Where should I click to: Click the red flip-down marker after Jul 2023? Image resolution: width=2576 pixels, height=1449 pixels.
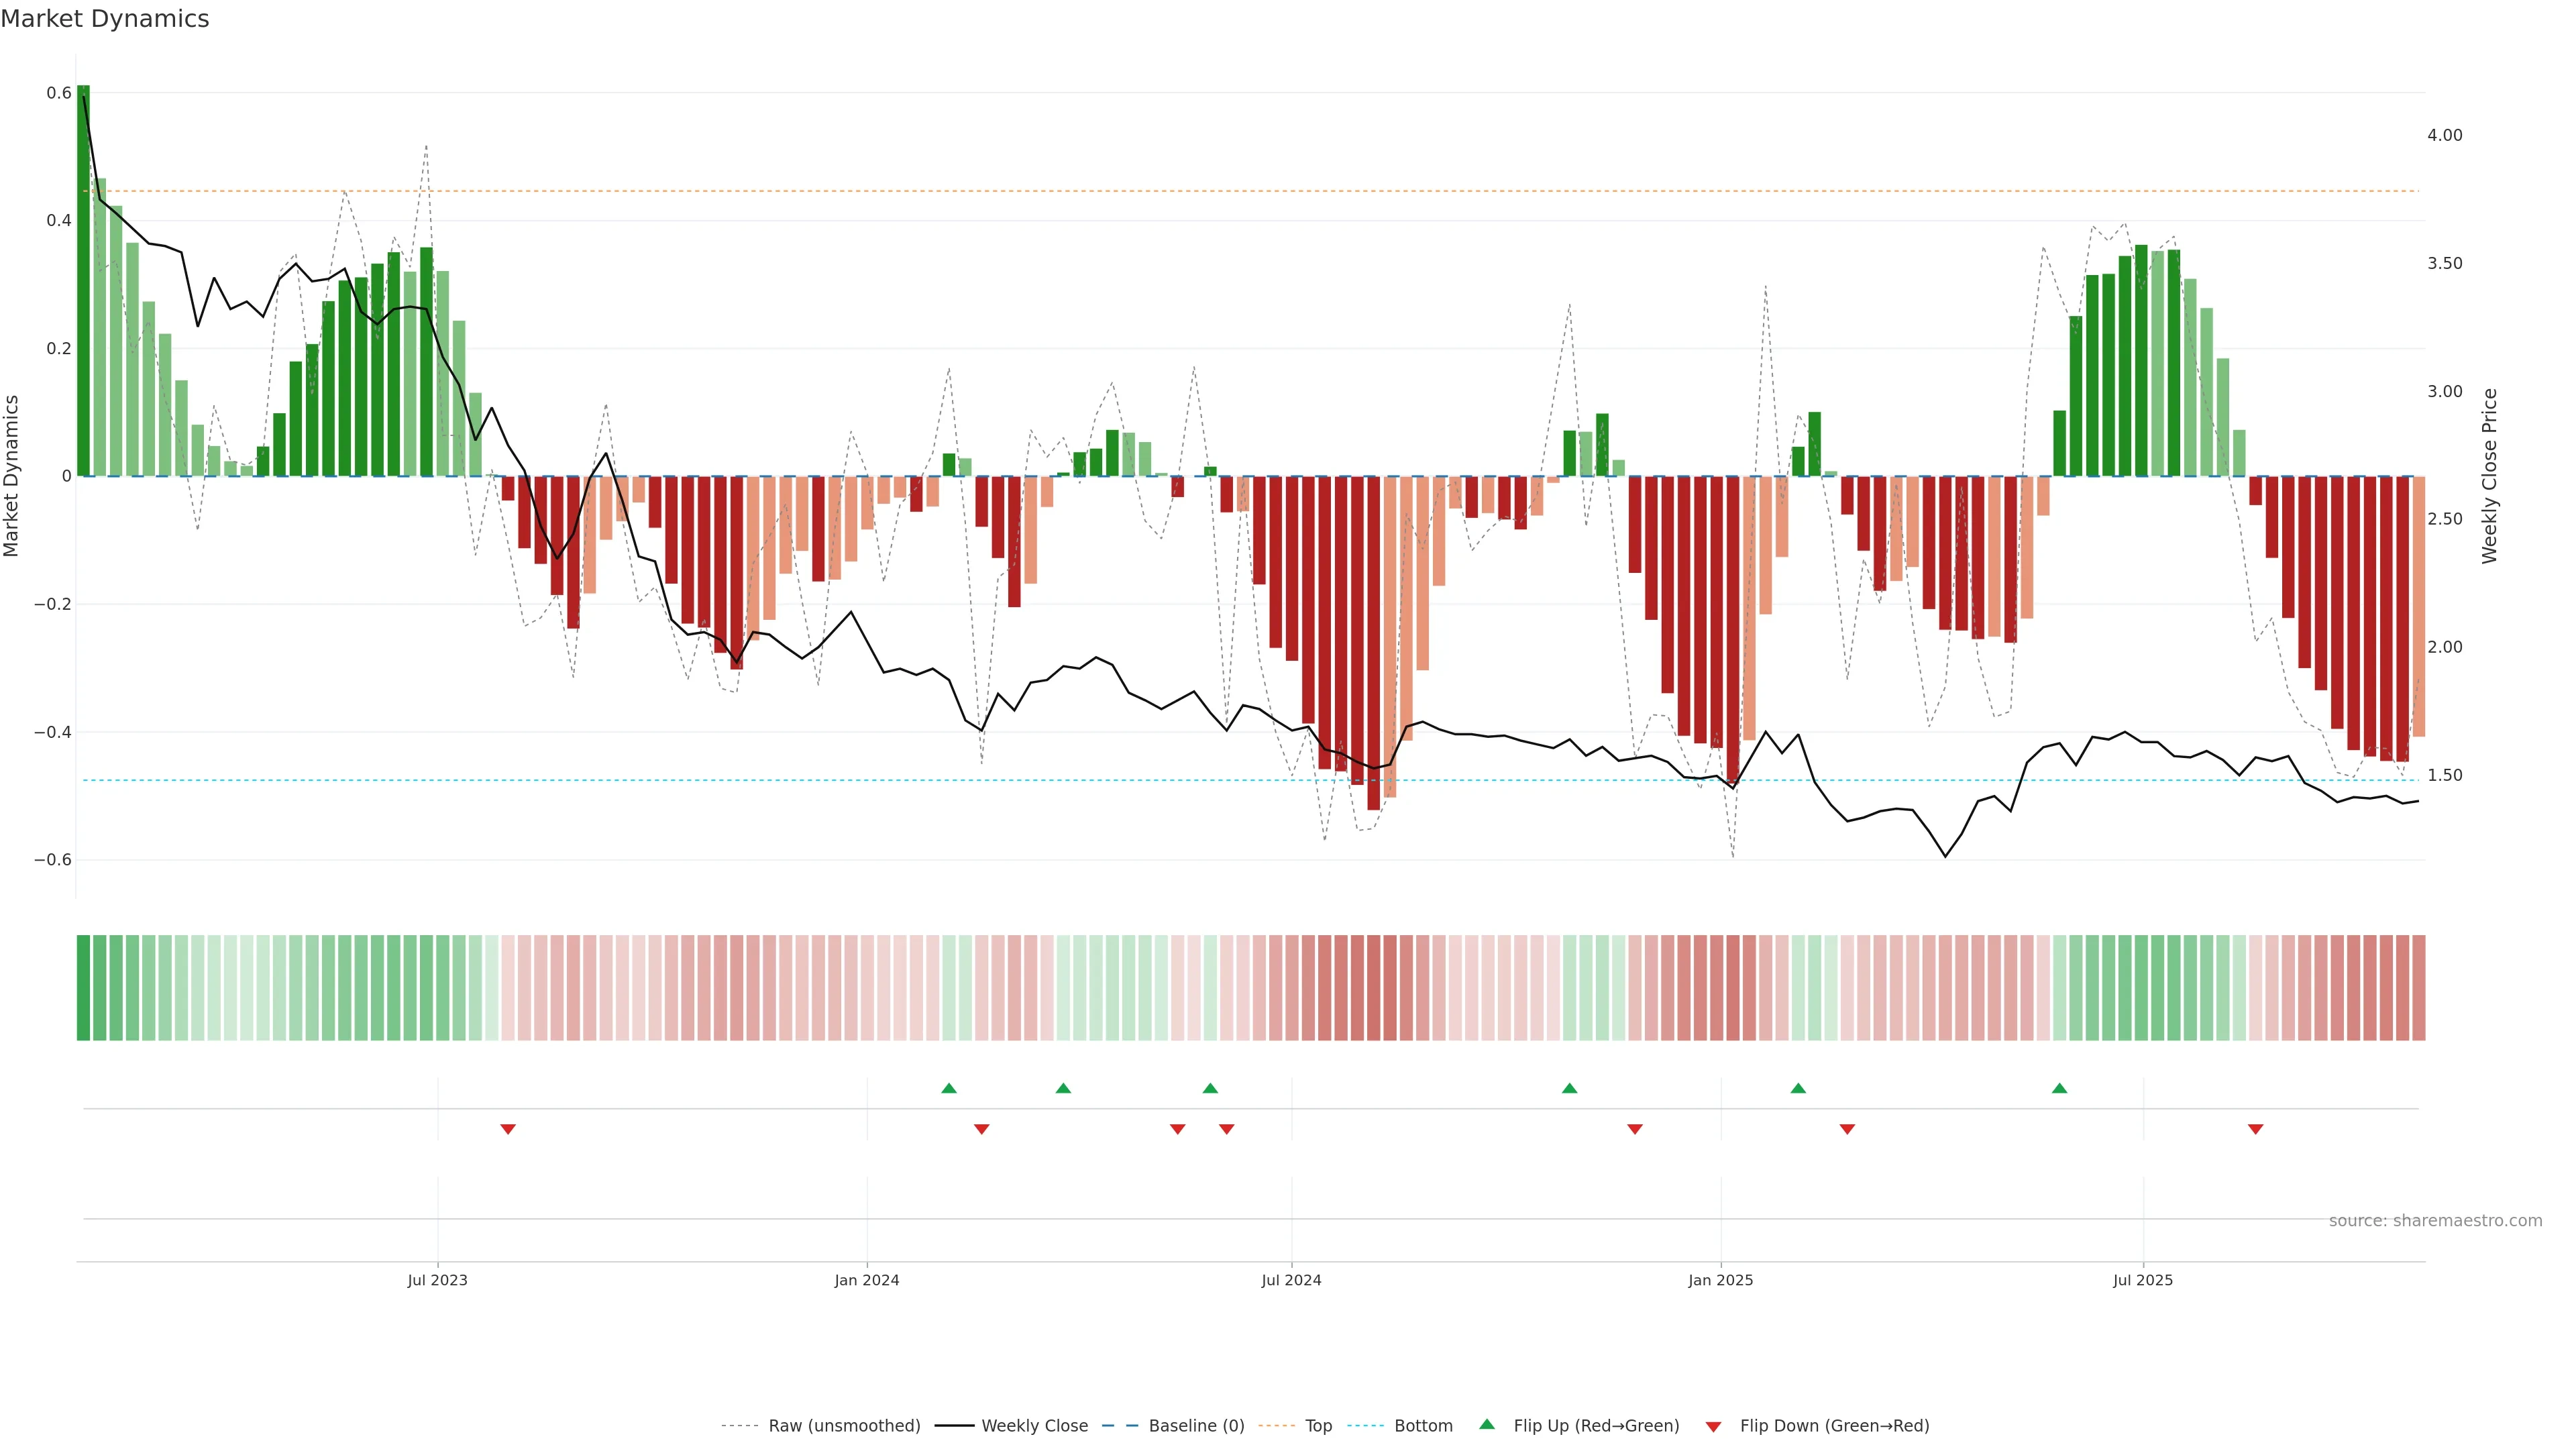coord(508,1129)
